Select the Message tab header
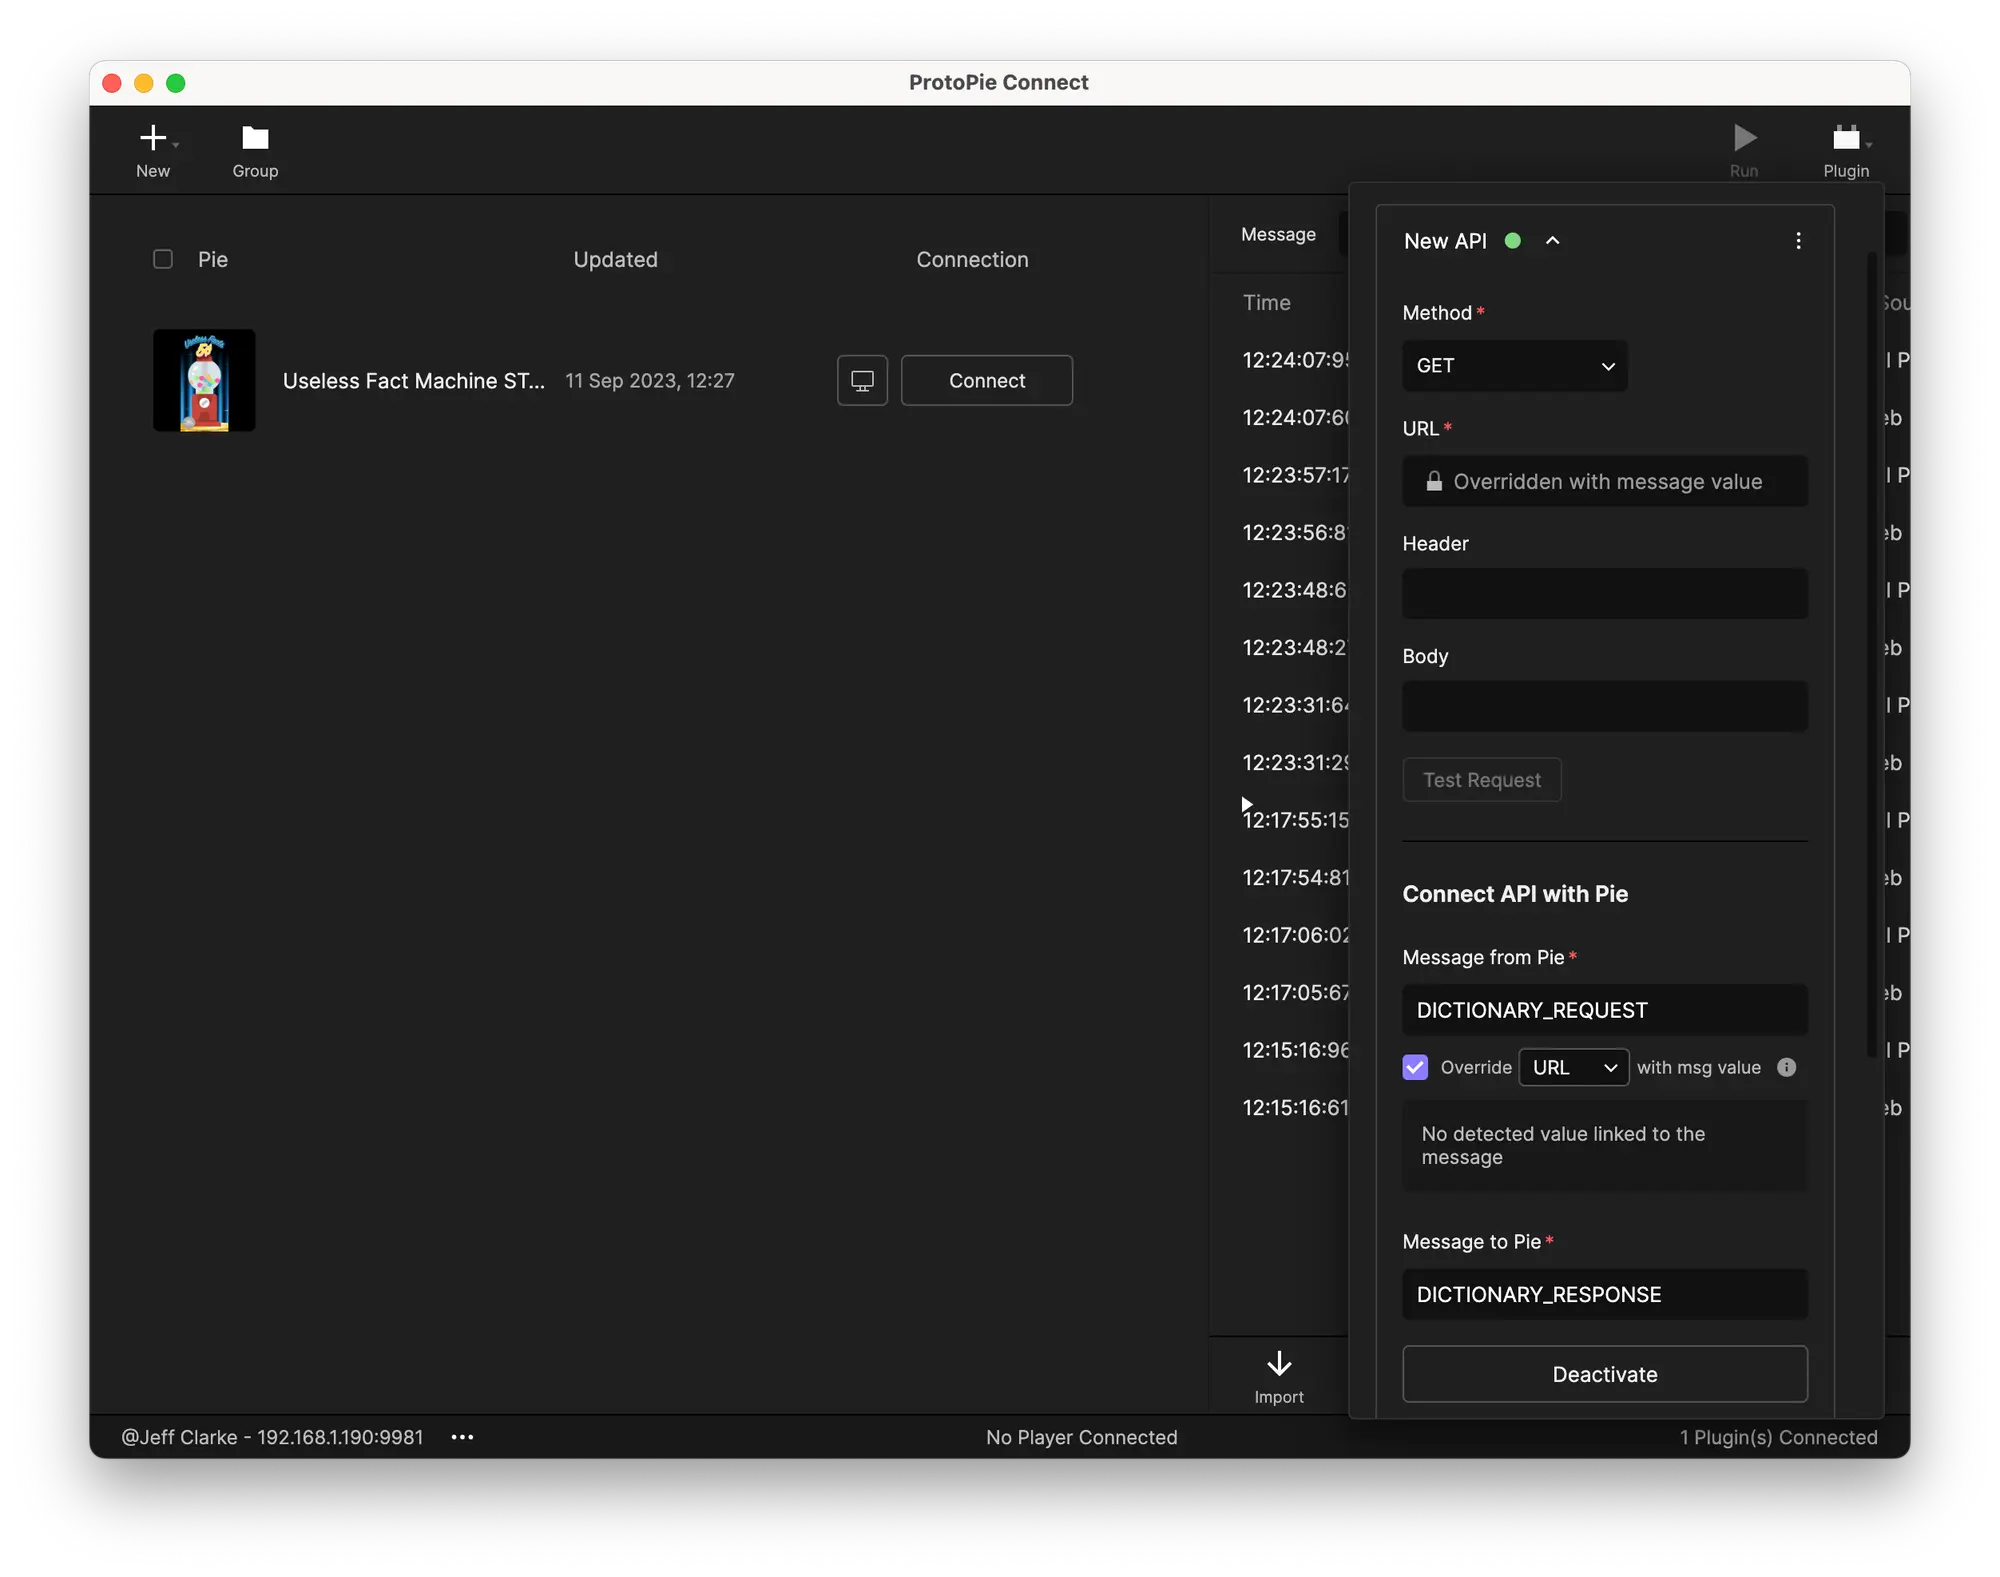The width and height of the screenshot is (2000, 1577). click(x=1279, y=234)
